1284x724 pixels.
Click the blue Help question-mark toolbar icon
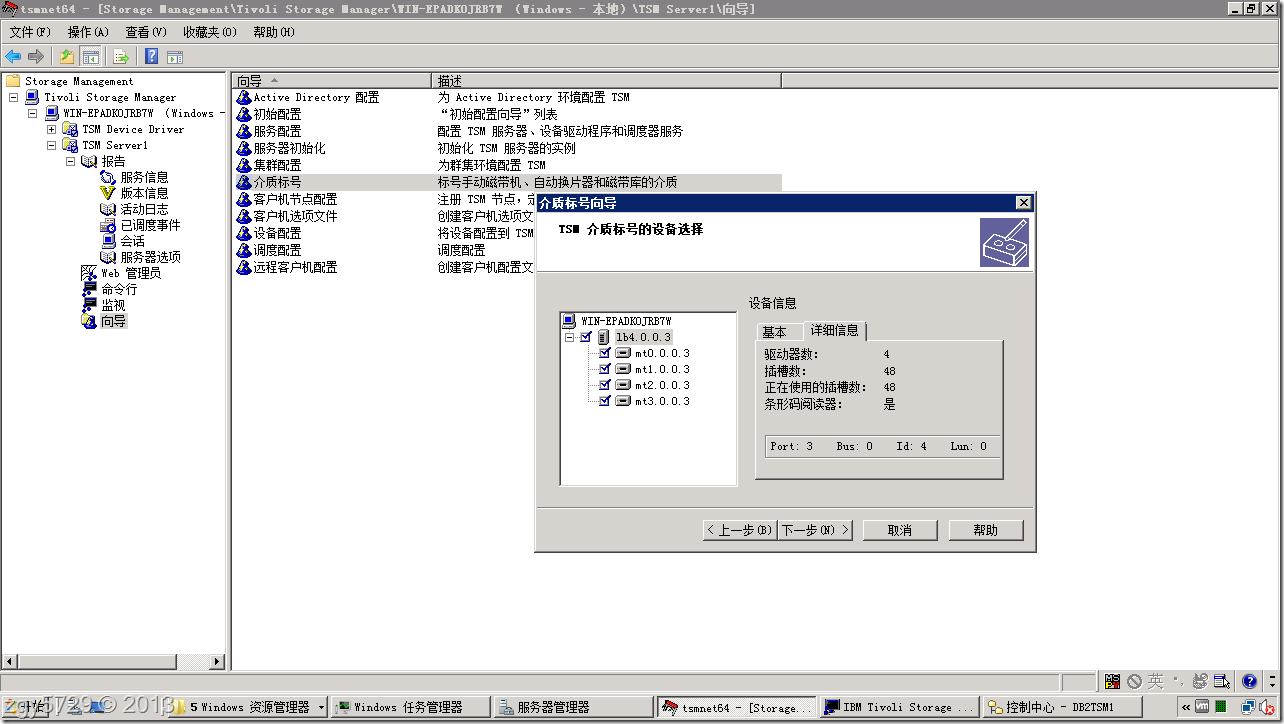(x=152, y=57)
